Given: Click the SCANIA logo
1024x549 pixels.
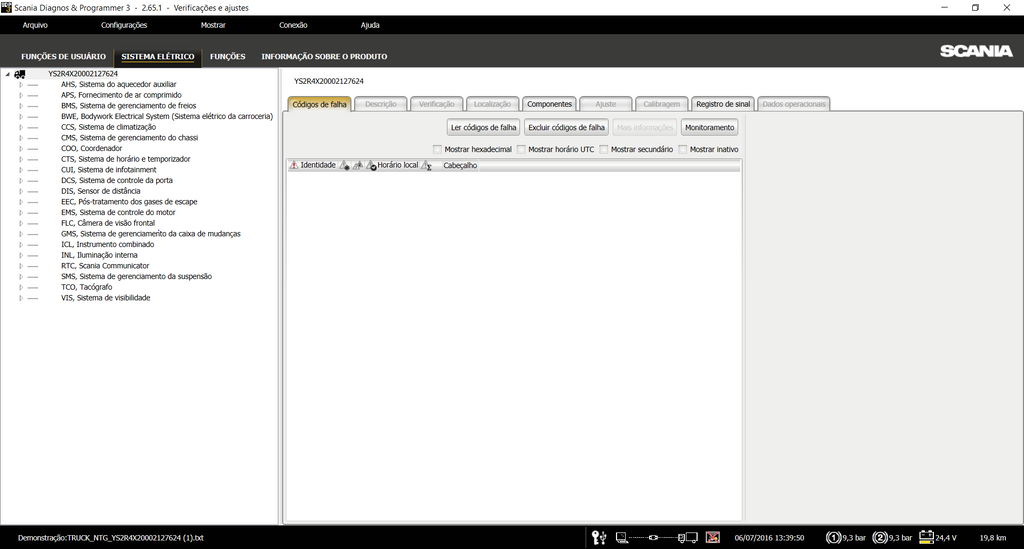Looking at the screenshot, I should [976, 51].
